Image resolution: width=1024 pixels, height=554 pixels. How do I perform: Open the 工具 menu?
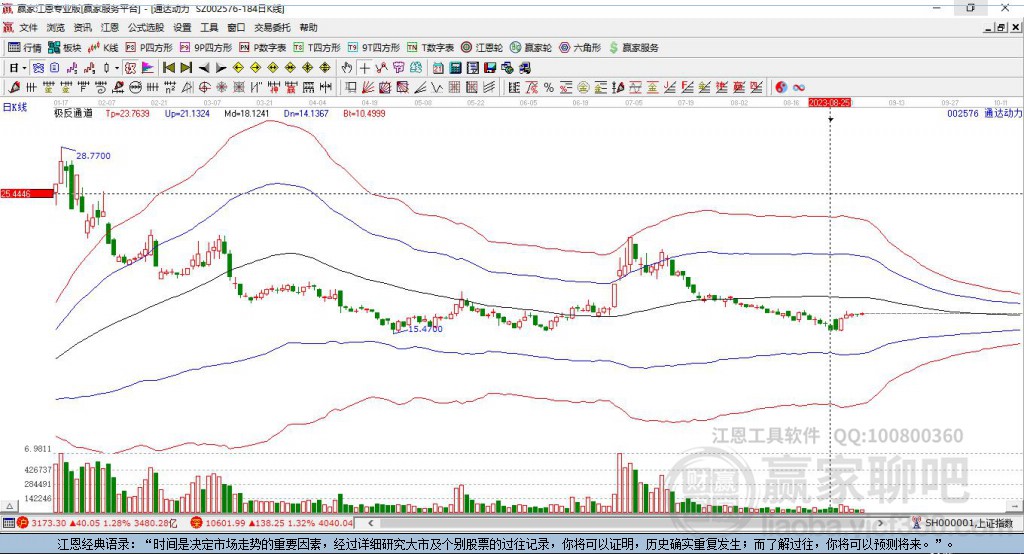209,27
